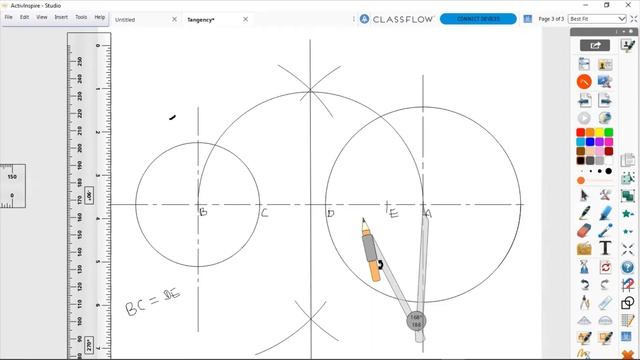Viewport: 640px width, 360px height.
Task: Open the main menu share button
Action: click(595, 45)
